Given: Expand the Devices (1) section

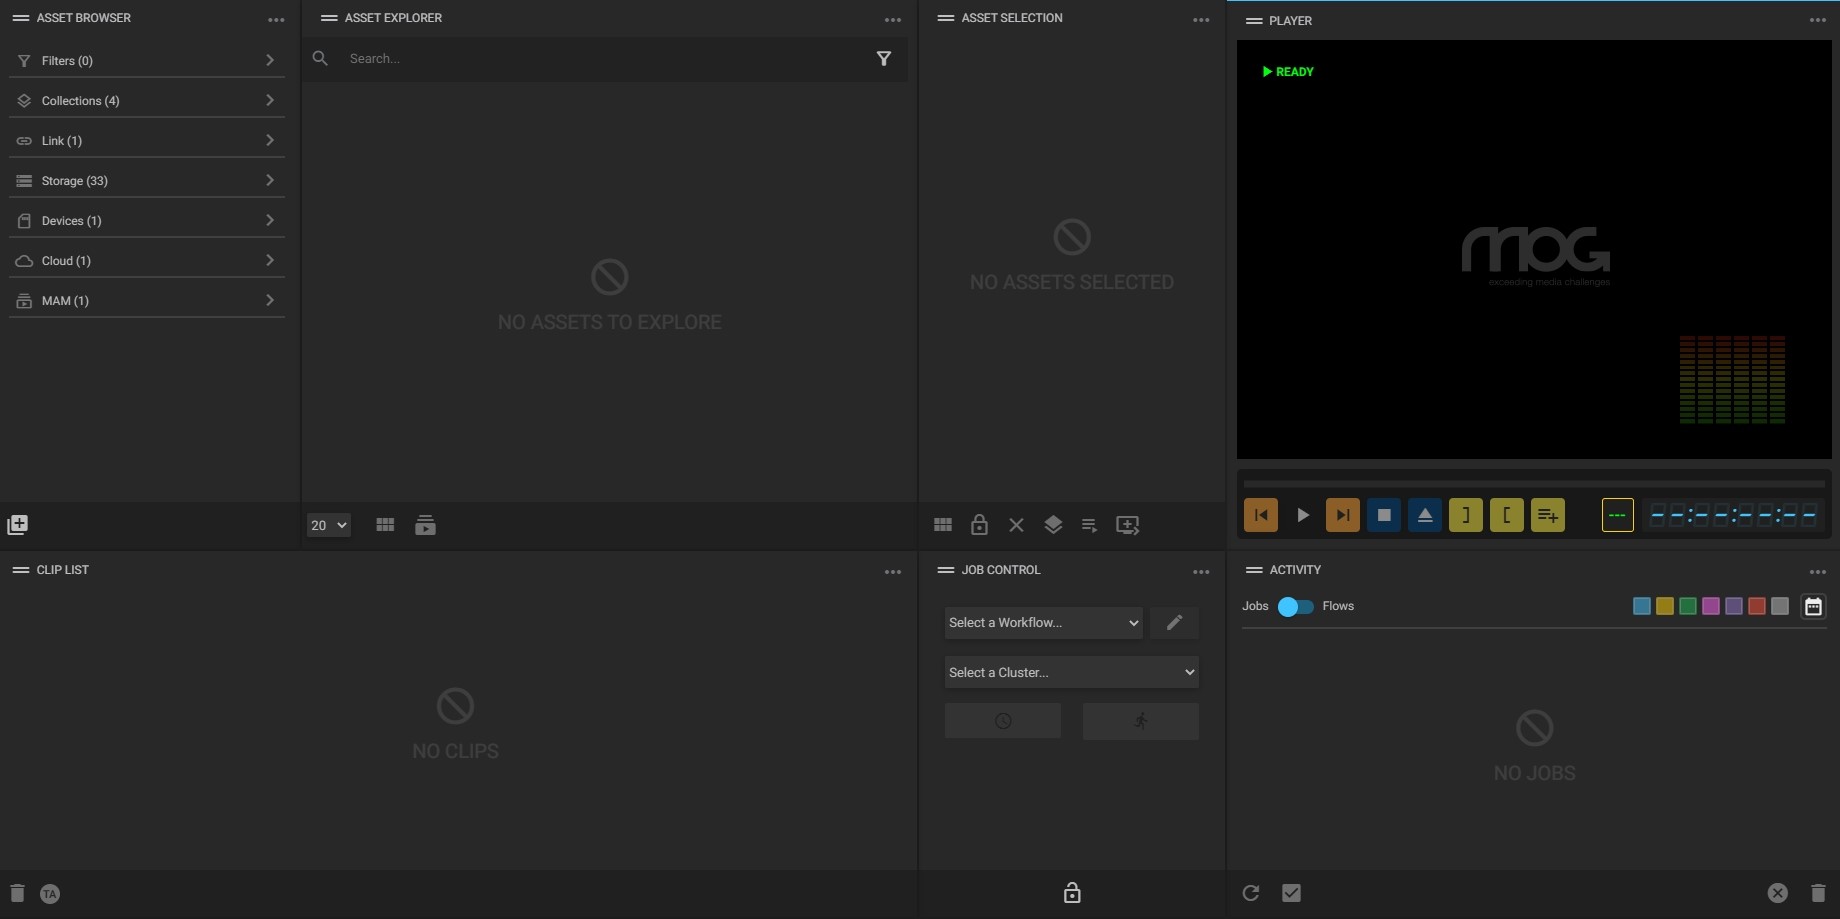Looking at the screenshot, I should click(147, 221).
